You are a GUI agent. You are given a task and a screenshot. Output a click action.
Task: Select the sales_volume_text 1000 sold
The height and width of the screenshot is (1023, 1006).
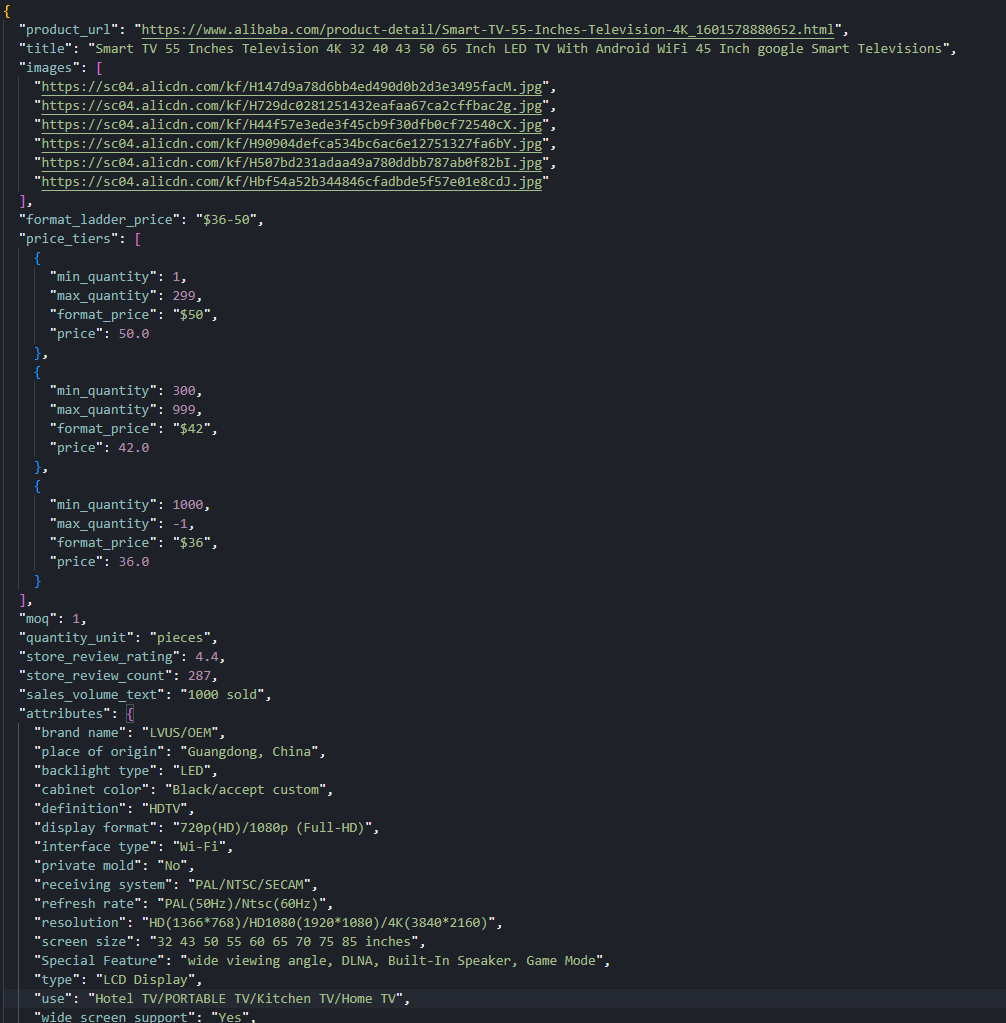[x=225, y=694]
